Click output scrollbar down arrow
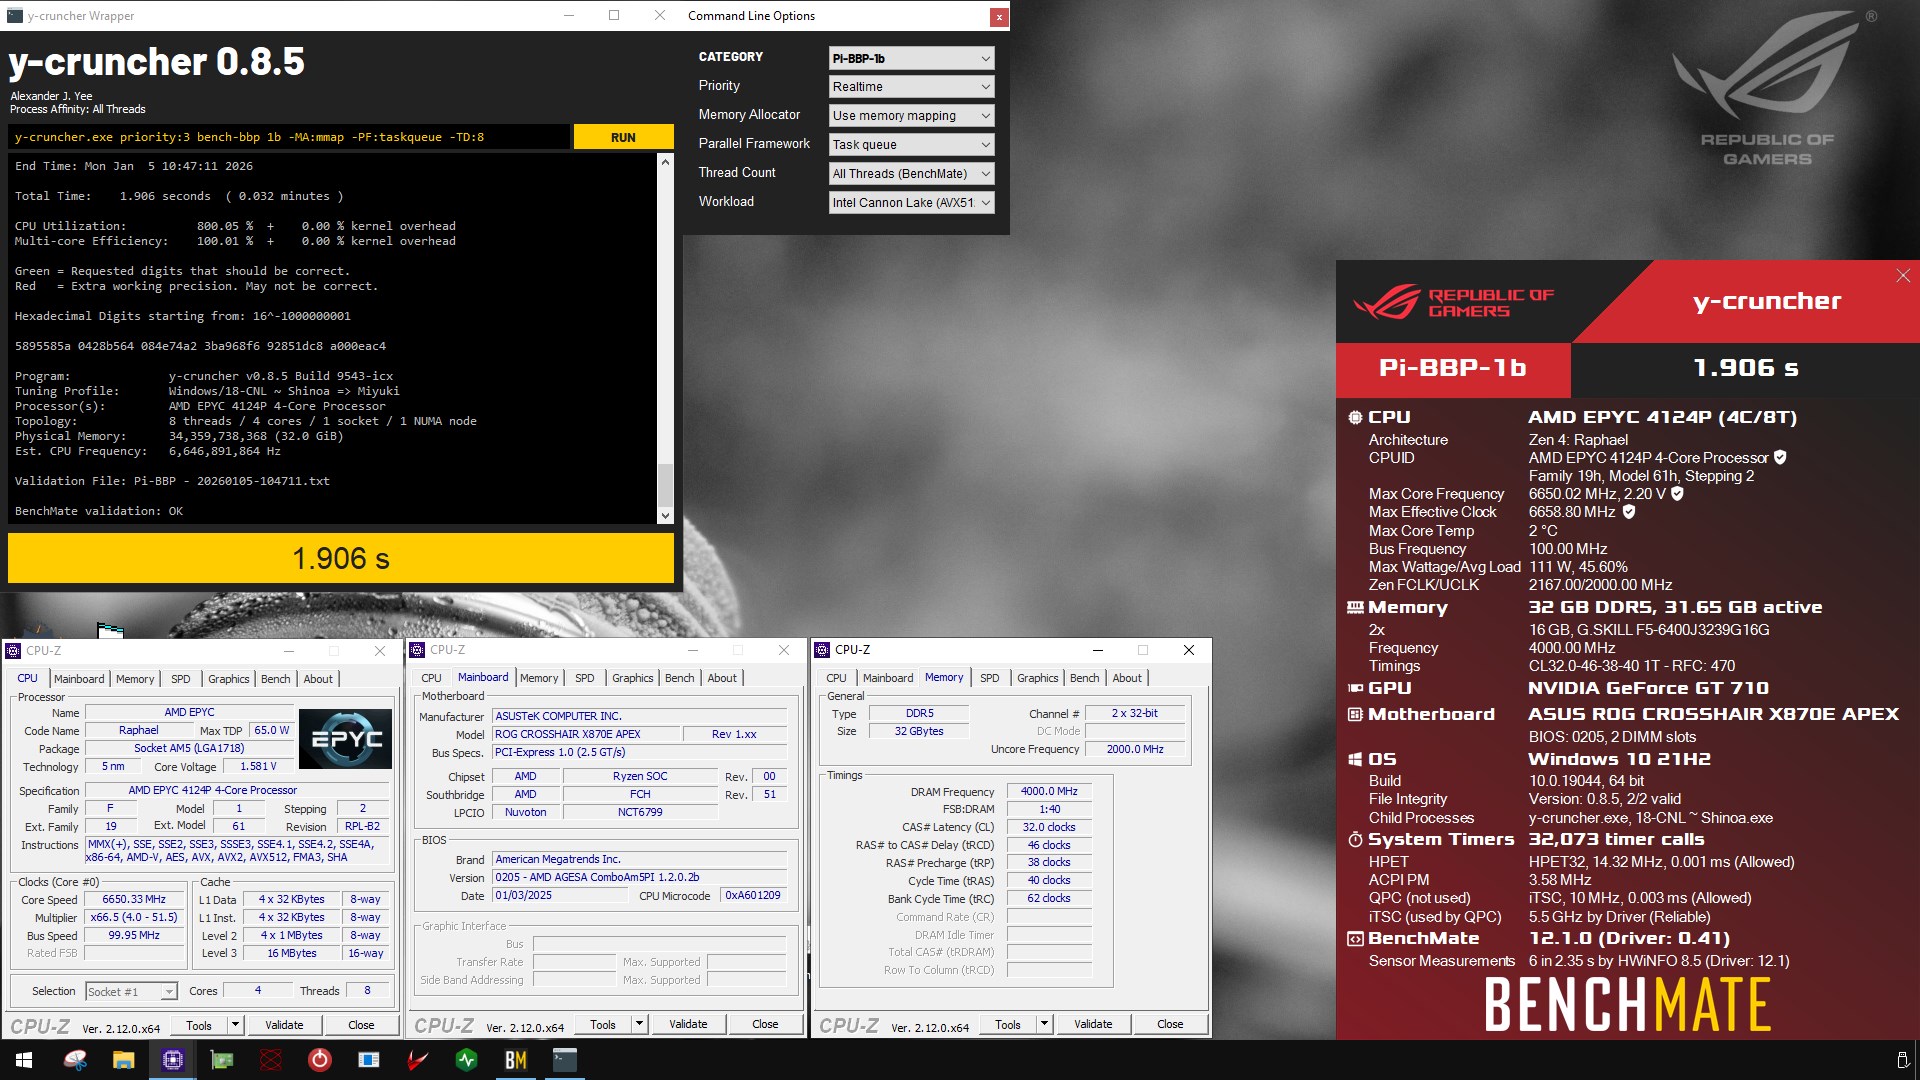Image resolution: width=1920 pixels, height=1080 pixels. [x=665, y=516]
